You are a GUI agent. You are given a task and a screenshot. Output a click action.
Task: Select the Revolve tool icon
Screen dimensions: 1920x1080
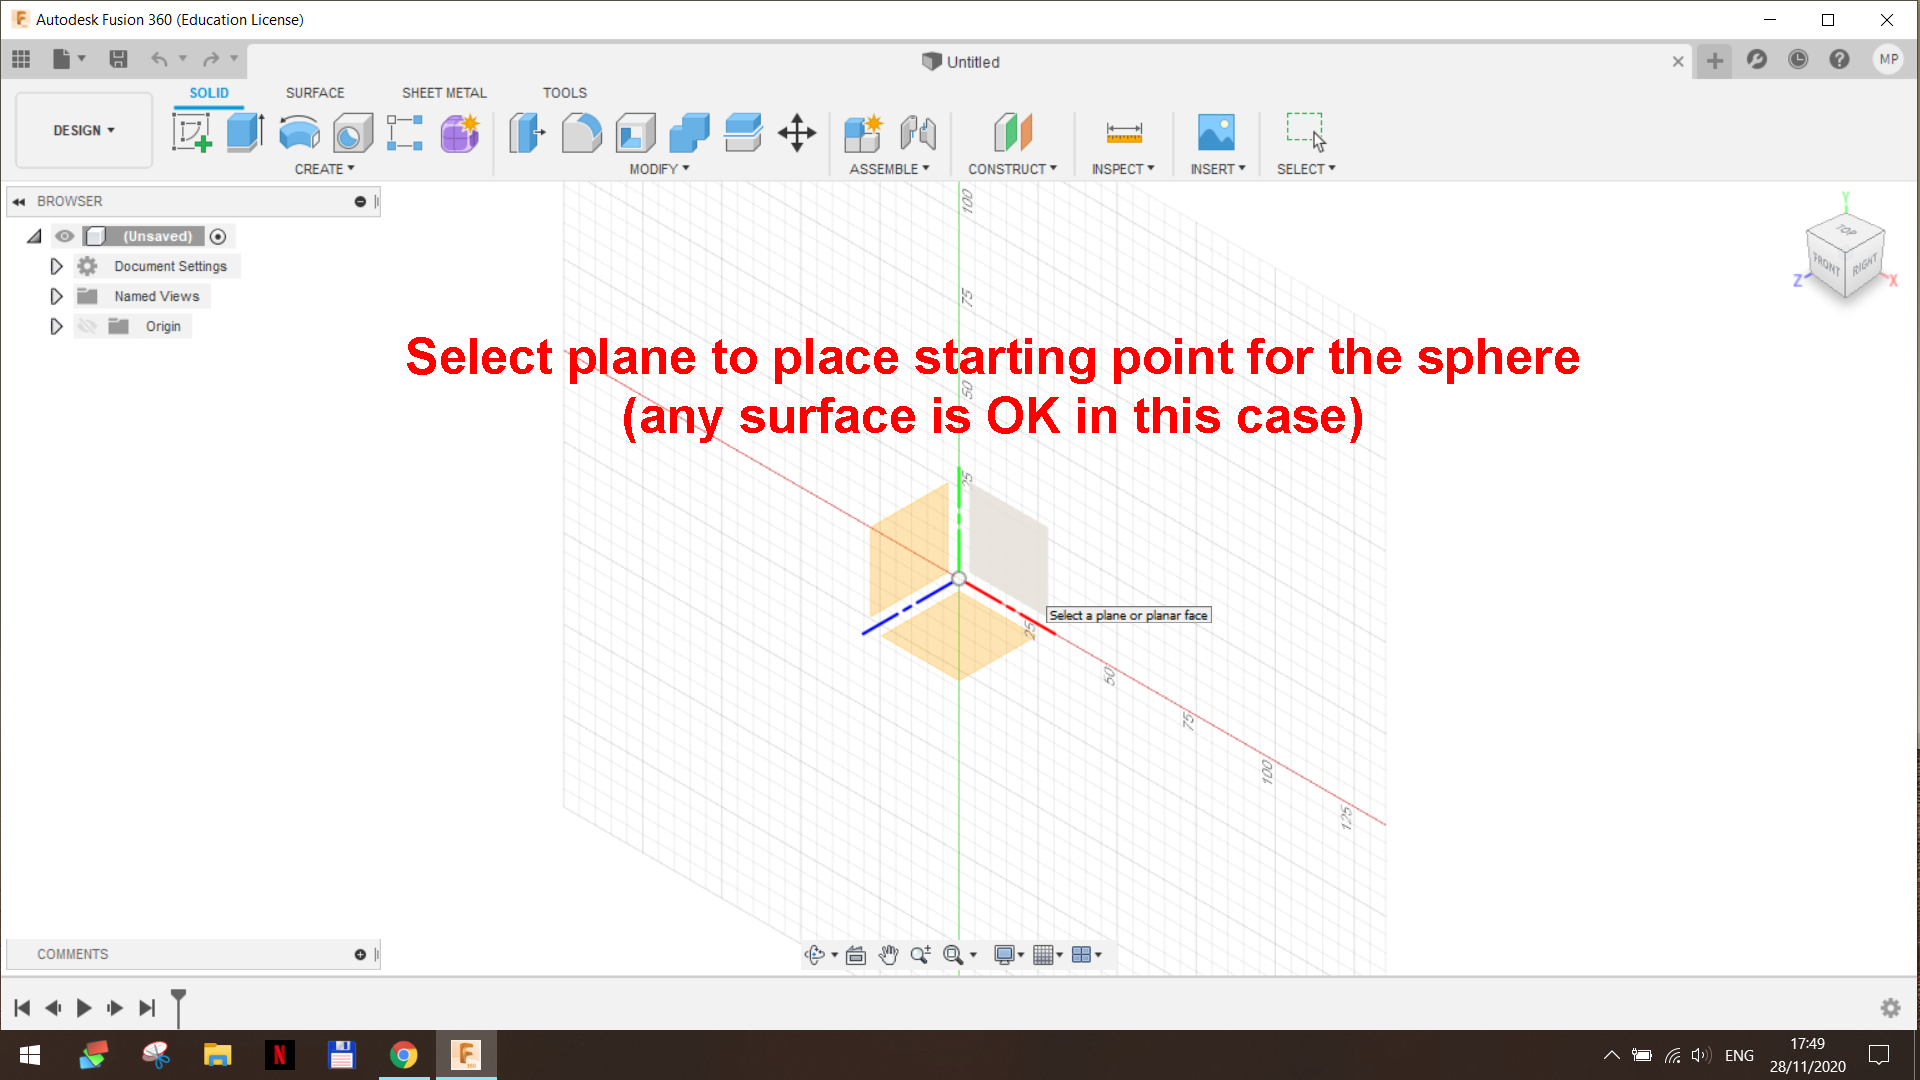(299, 132)
